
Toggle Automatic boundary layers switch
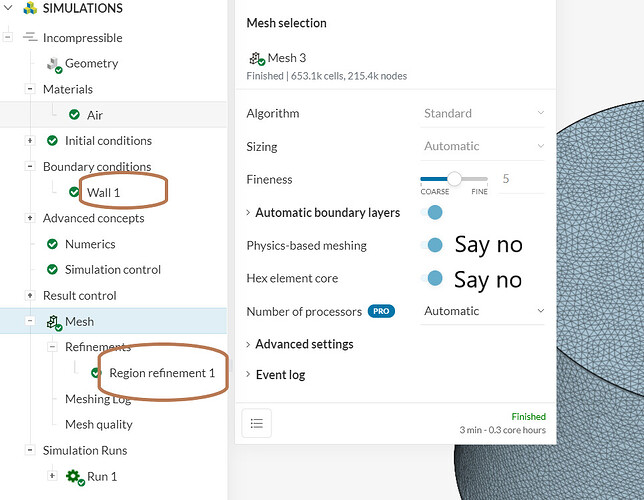(433, 212)
